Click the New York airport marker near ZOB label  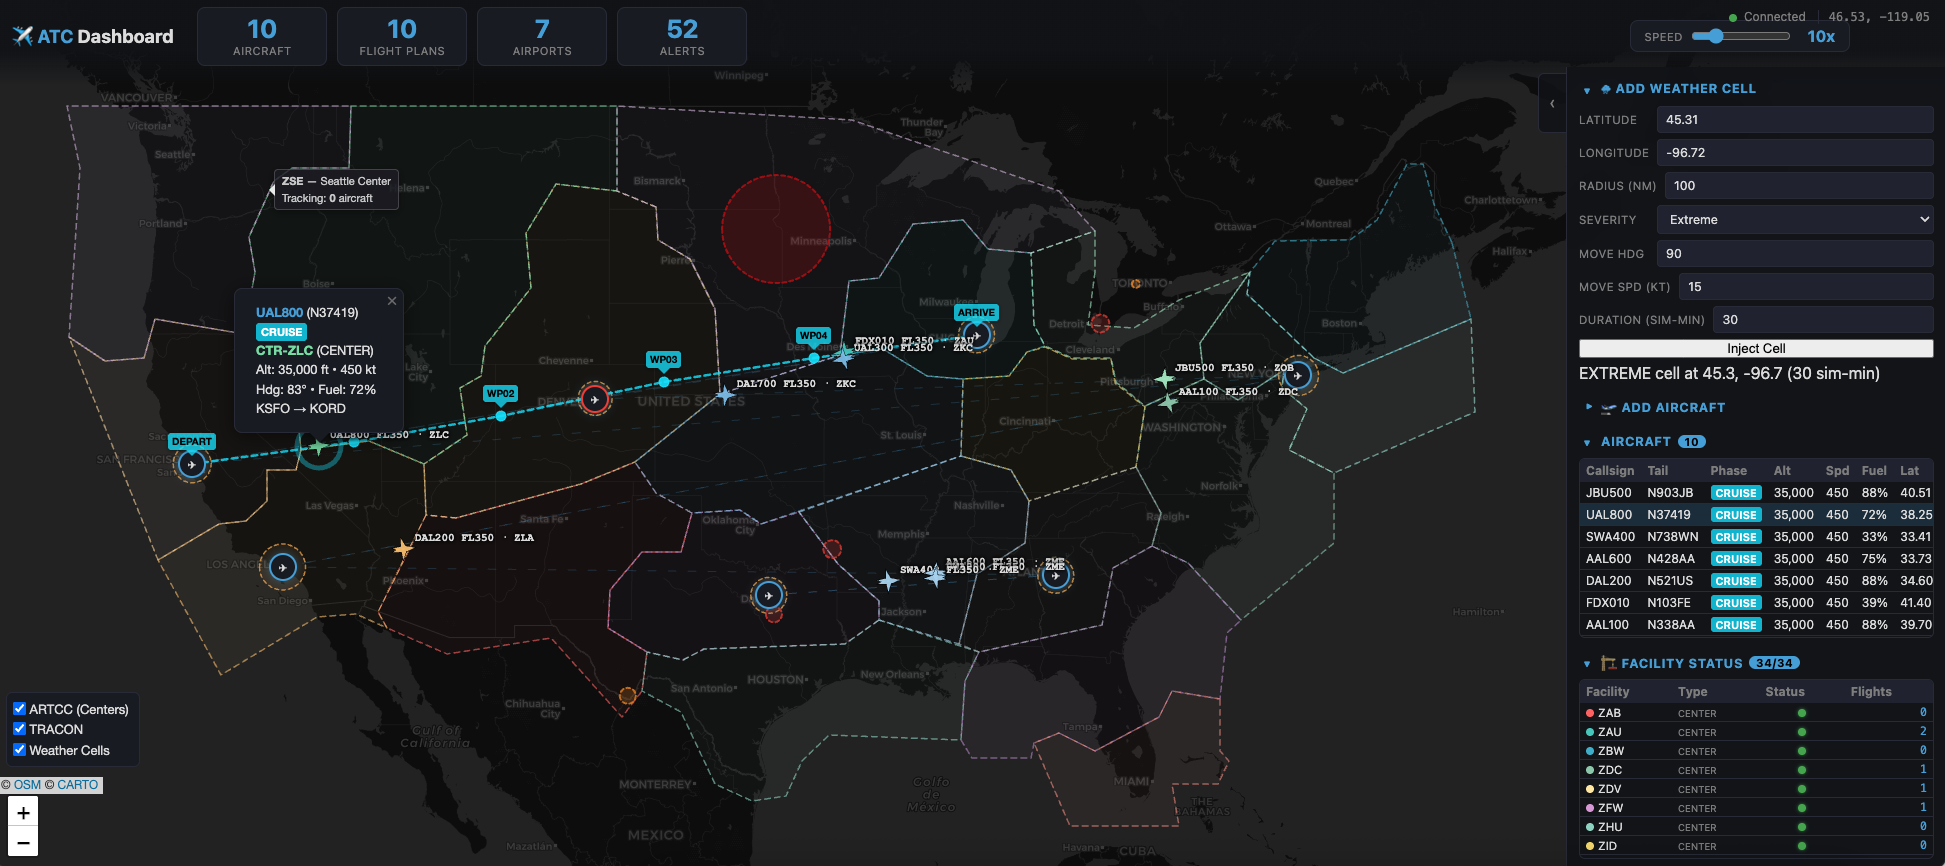coord(1298,376)
